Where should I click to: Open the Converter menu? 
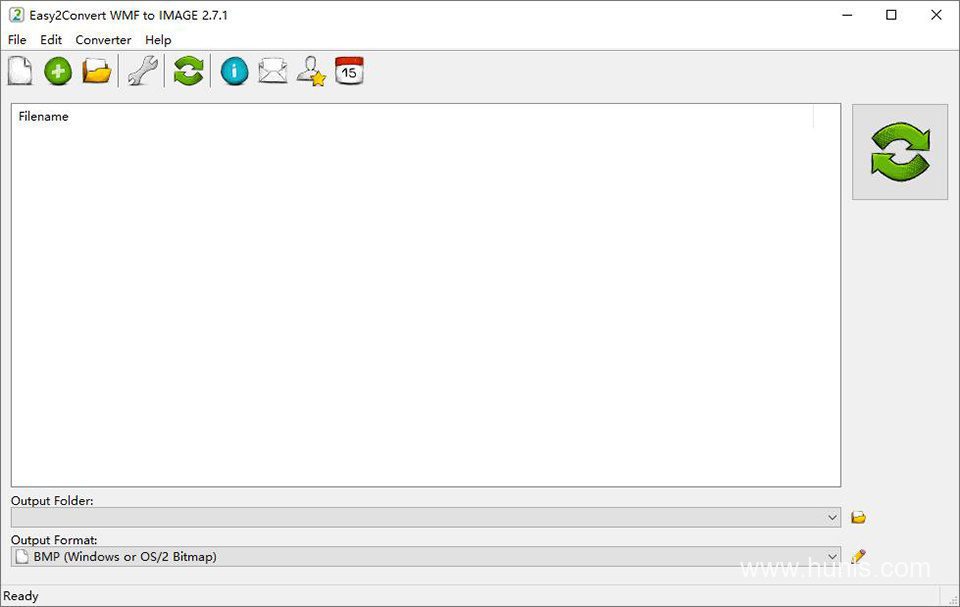point(103,40)
